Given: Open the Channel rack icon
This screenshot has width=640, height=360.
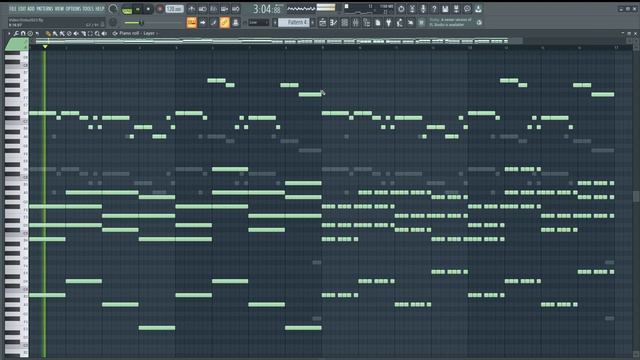Looking at the screenshot, I should click(344, 23).
